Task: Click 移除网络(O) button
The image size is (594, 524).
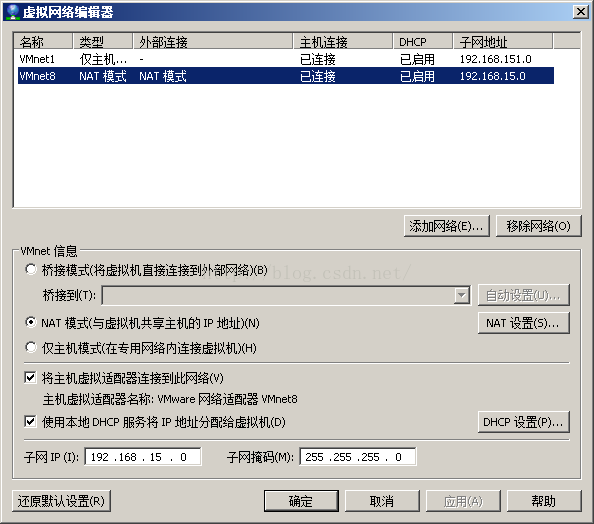Action: coord(538,226)
